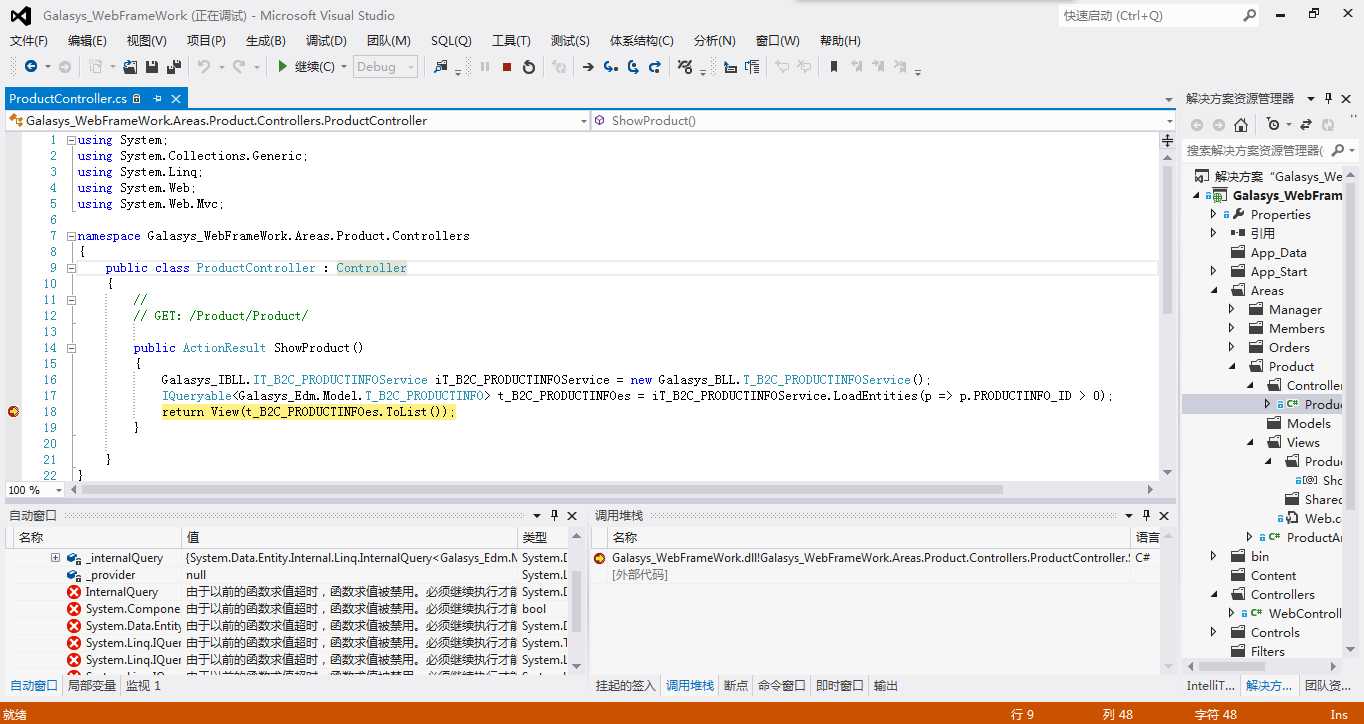Click the Step Out debug icon
The width and height of the screenshot is (1364, 724).
pyautogui.click(x=655, y=67)
